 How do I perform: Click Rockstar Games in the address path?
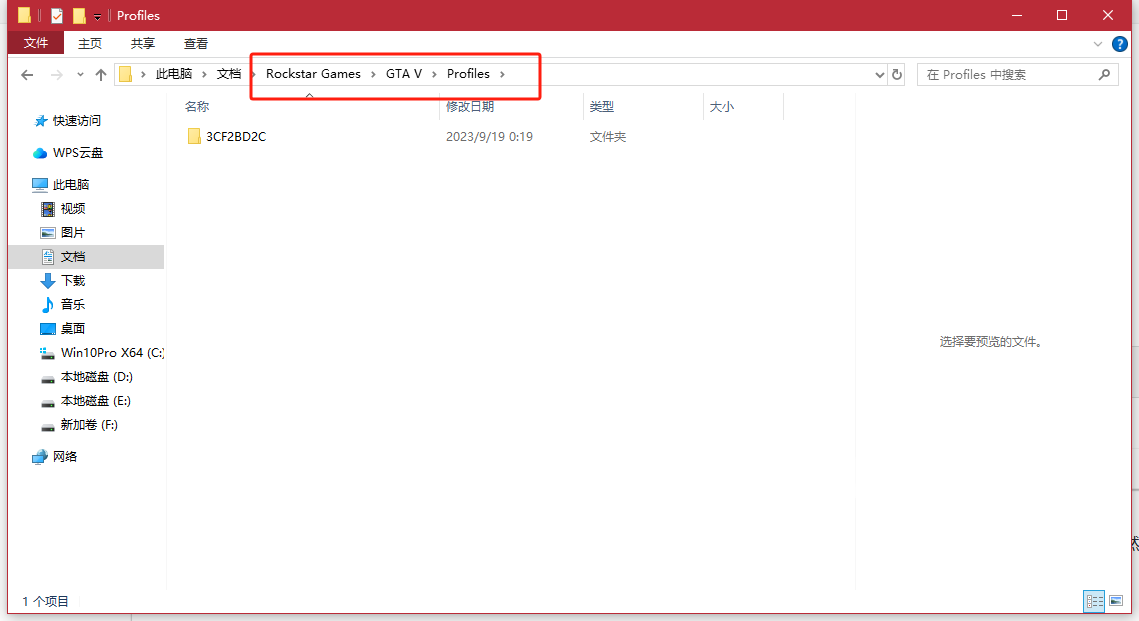point(313,74)
